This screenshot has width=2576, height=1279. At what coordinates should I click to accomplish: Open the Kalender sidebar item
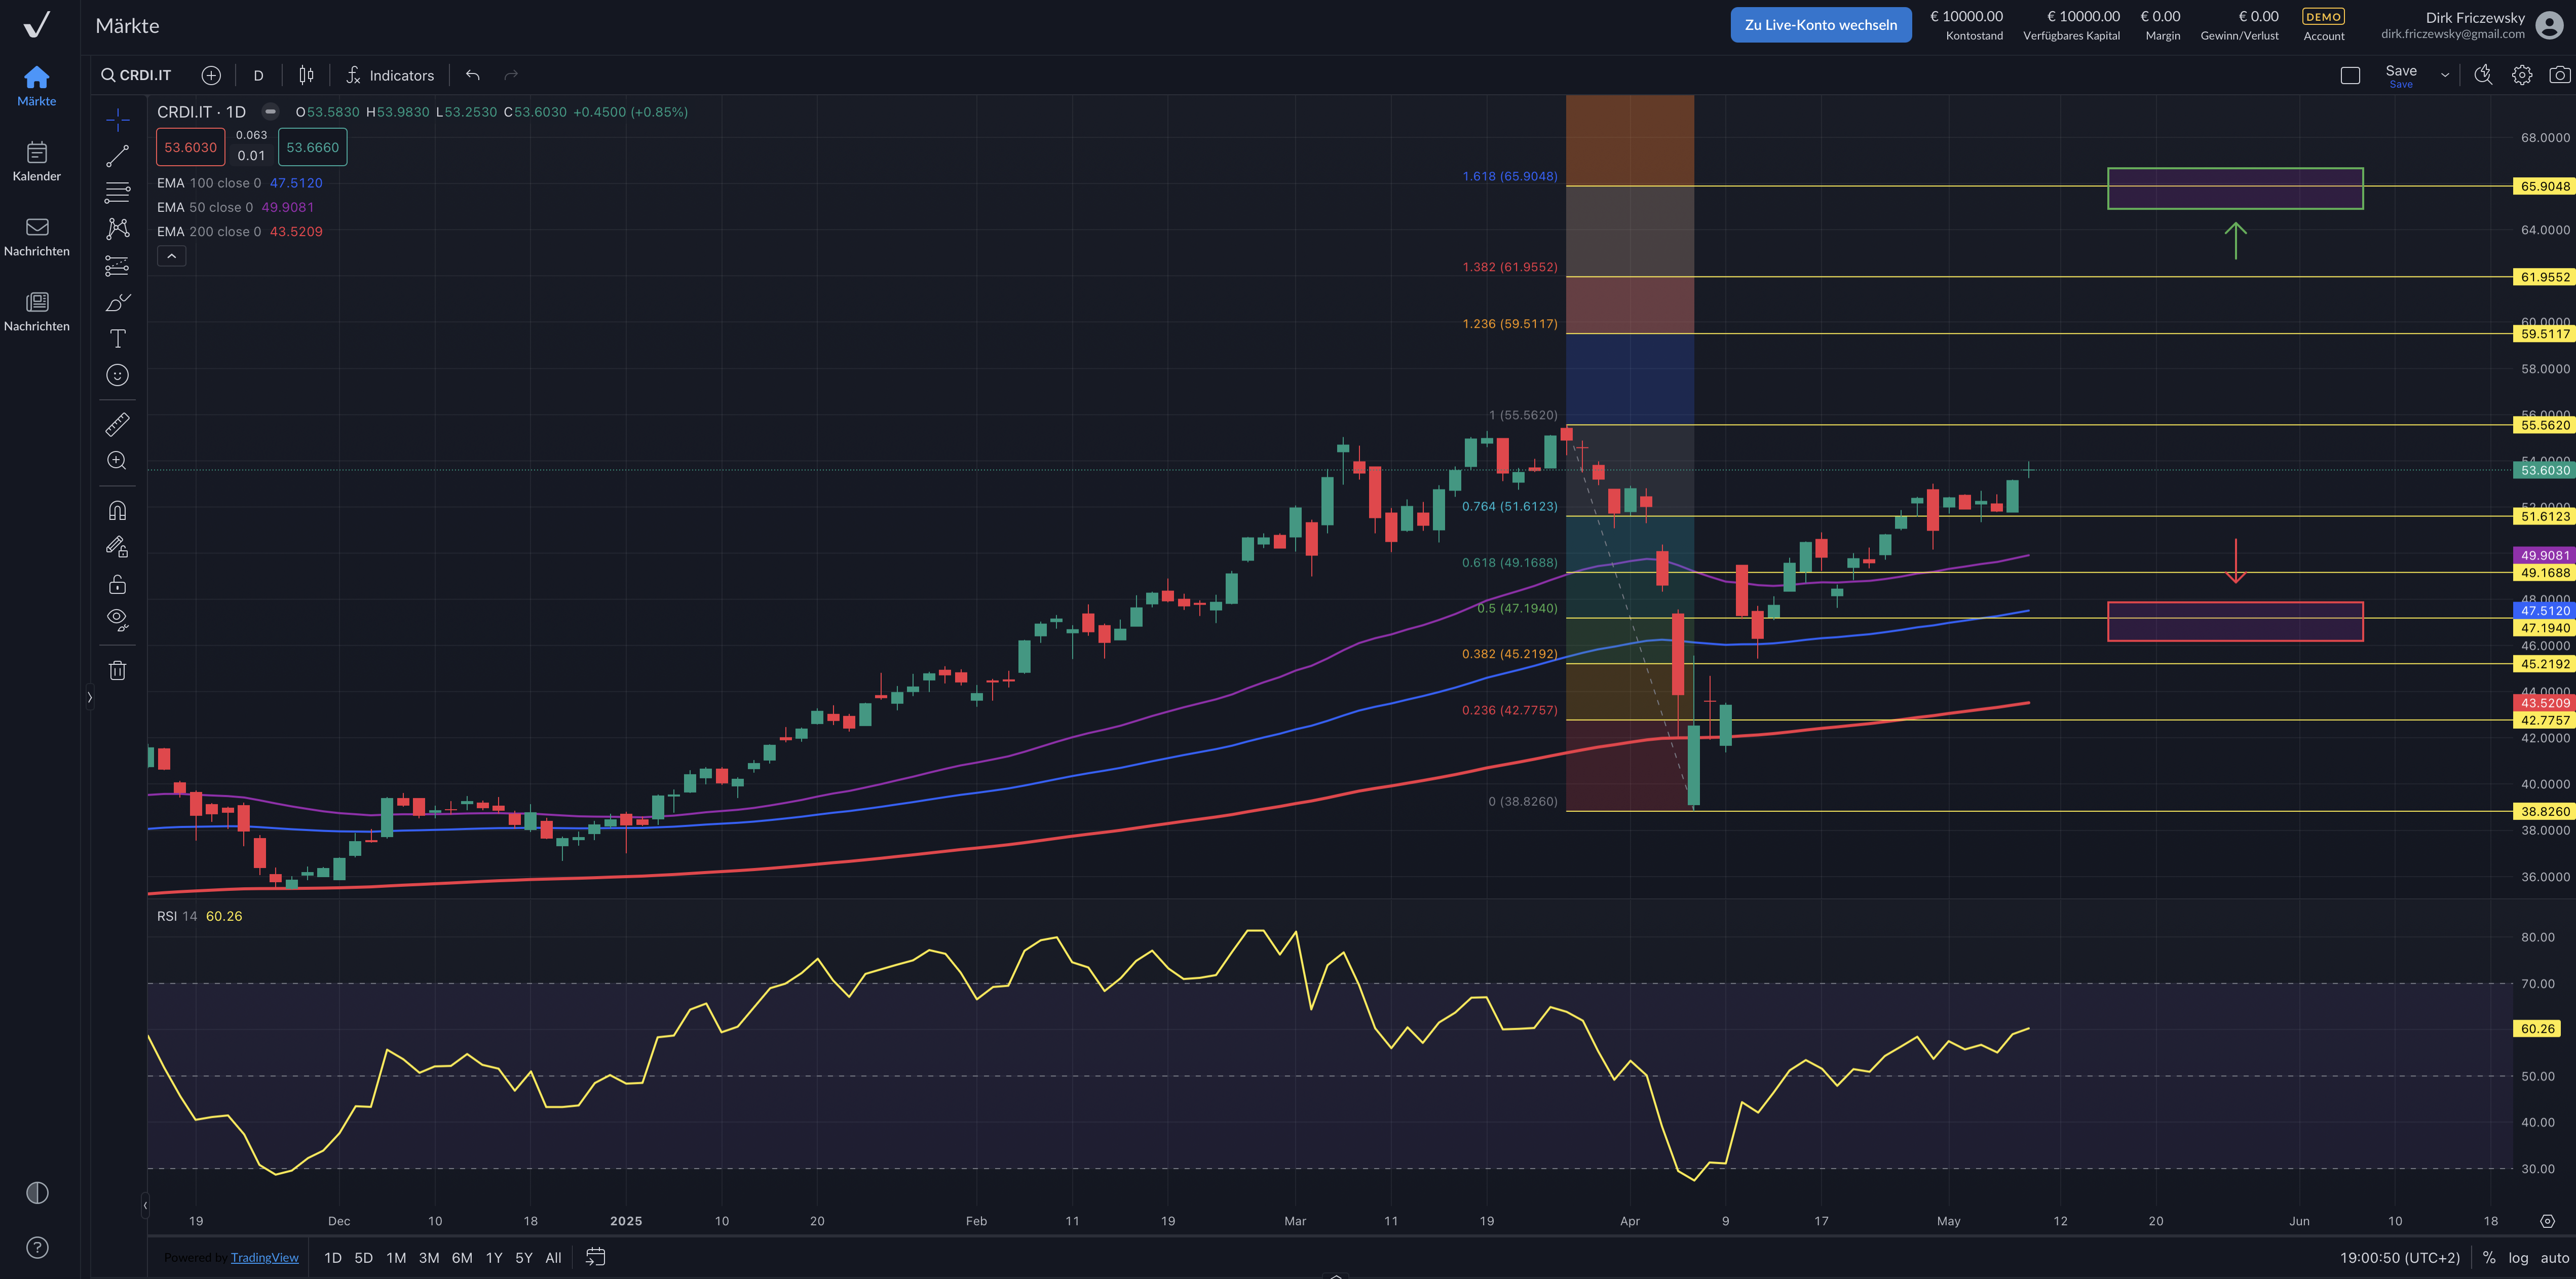point(37,161)
